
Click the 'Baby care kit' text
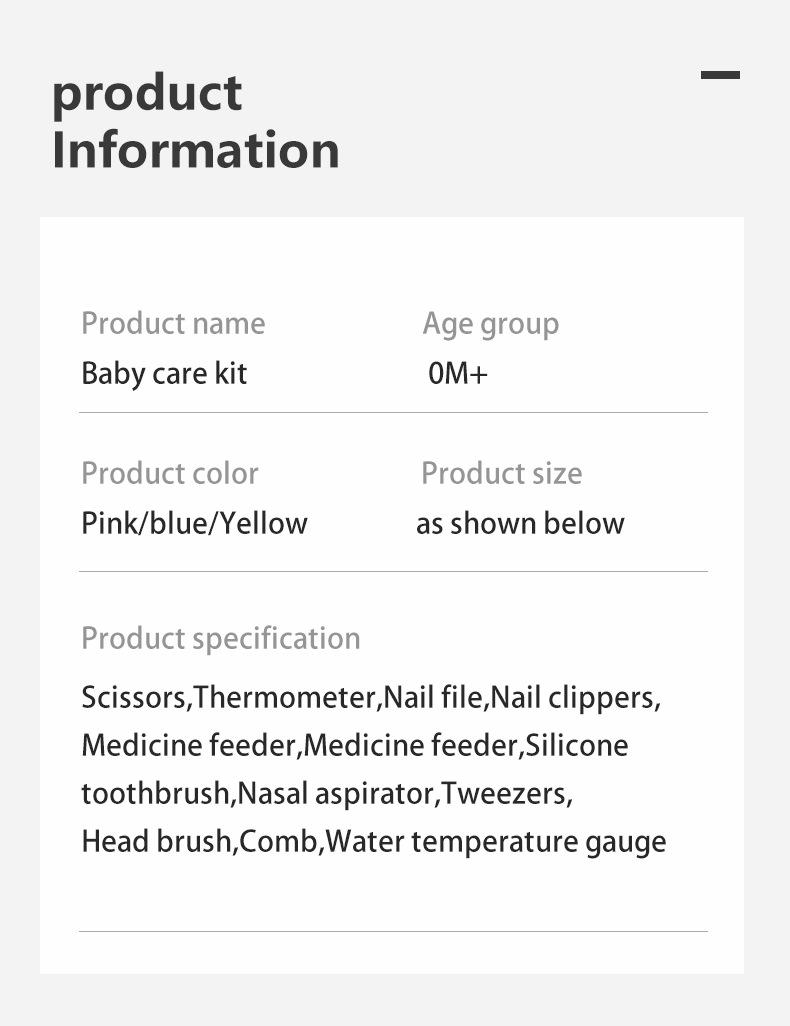click(x=164, y=374)
